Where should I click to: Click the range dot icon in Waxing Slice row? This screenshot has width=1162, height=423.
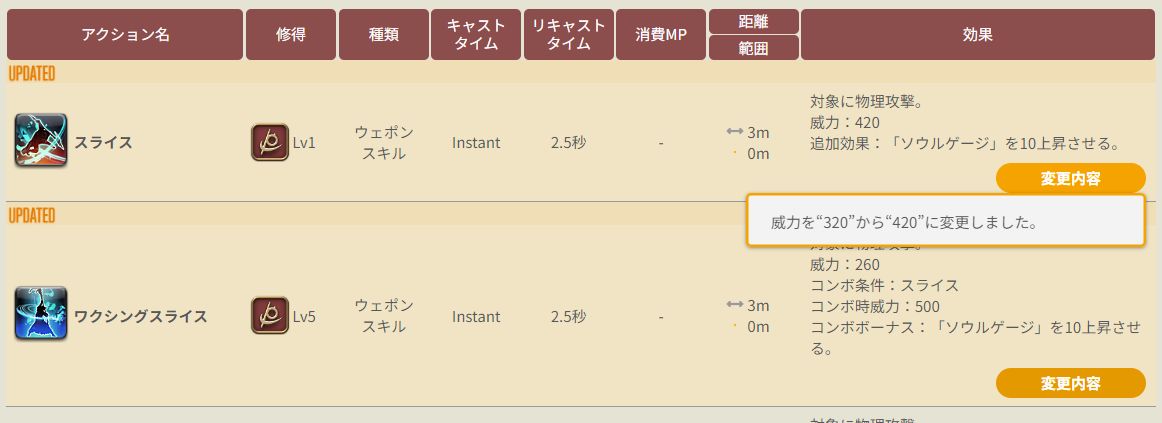[735, 326]
